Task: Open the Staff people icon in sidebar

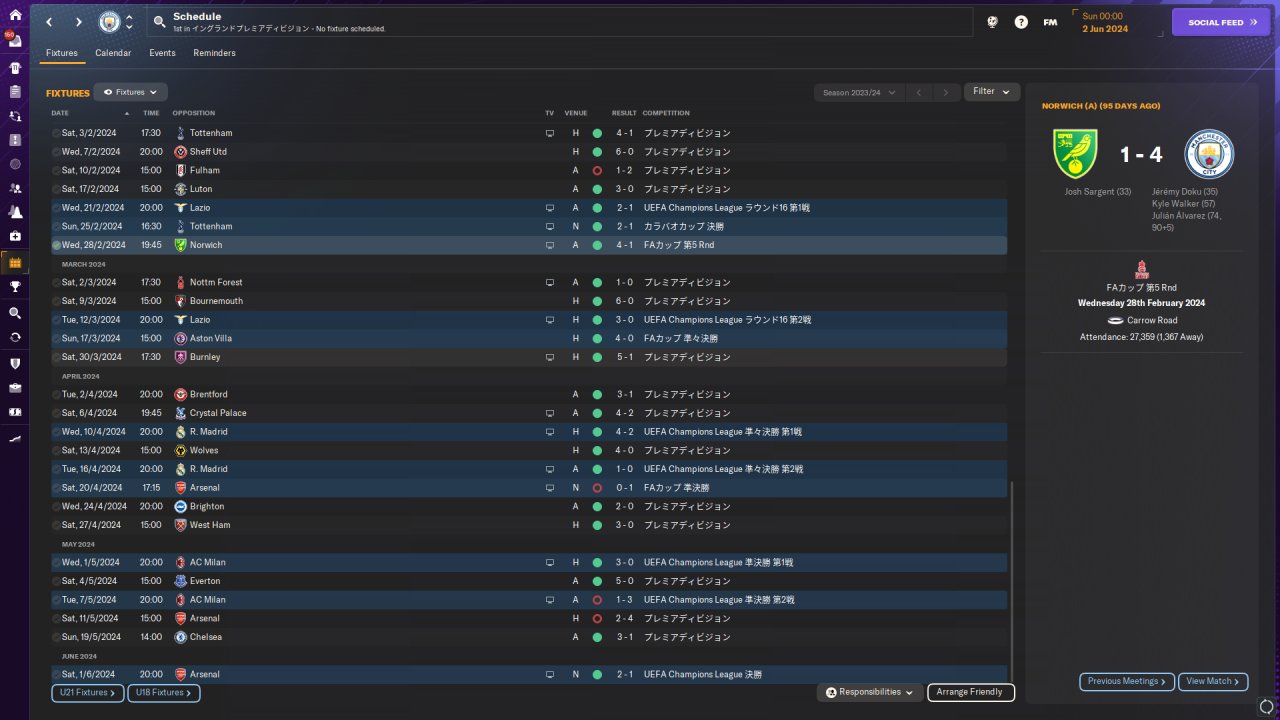Action: [15, 188]
